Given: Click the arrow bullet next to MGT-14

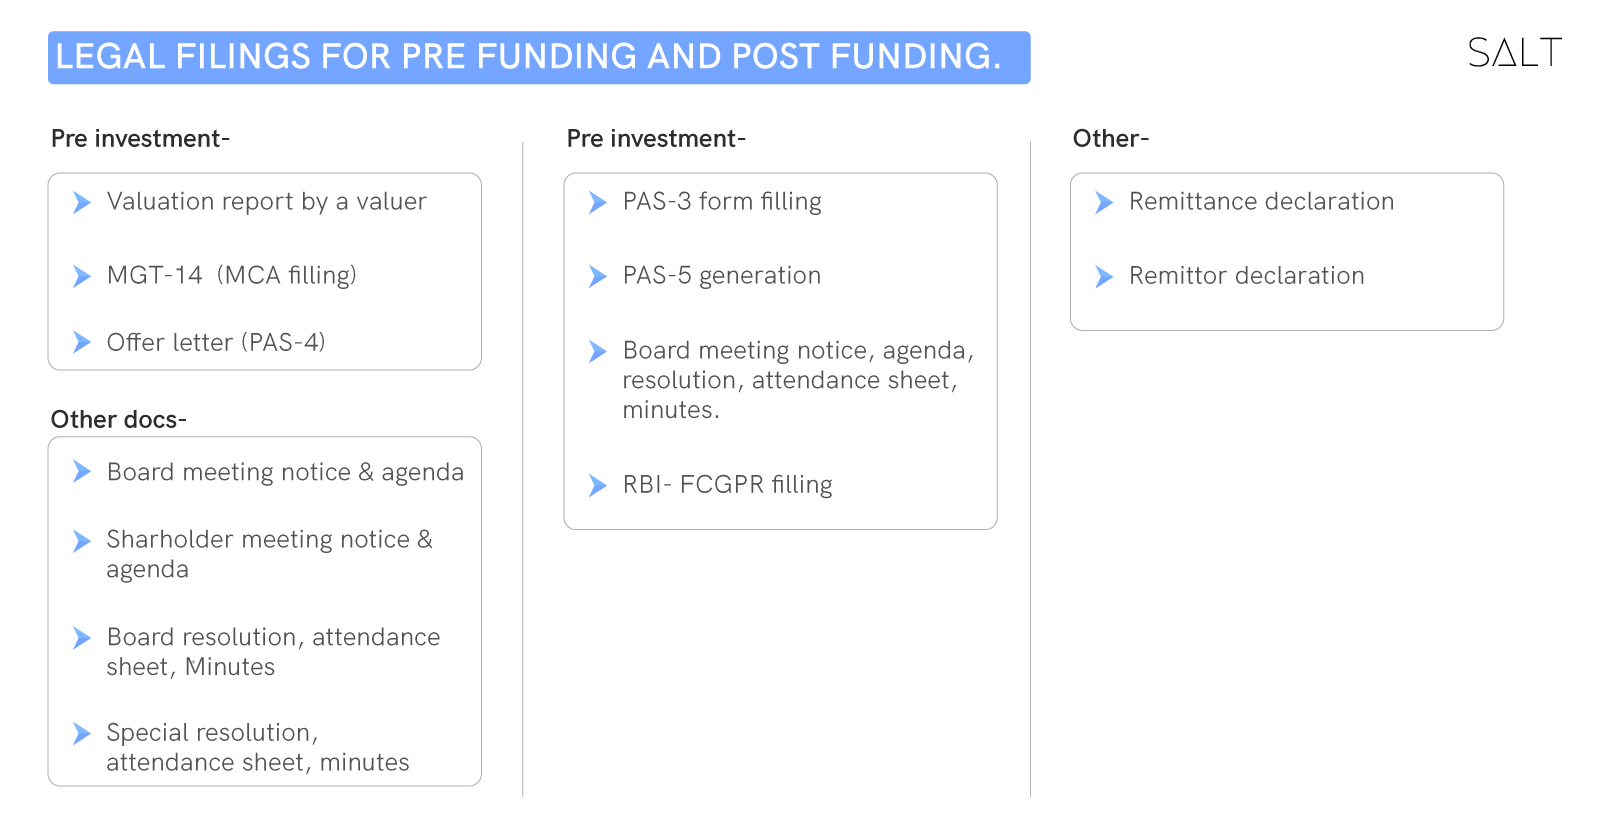Looking at the screenshot, I should pyautogui.click(x=82, y=276).
